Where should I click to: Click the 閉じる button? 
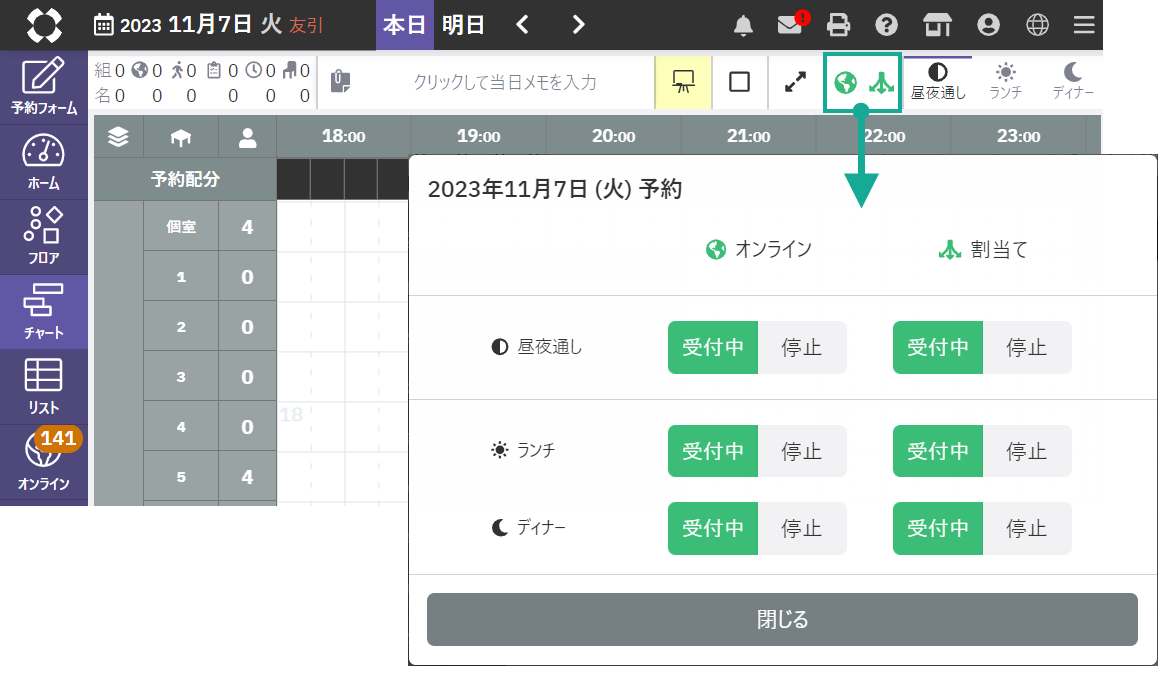click(782, 619)
